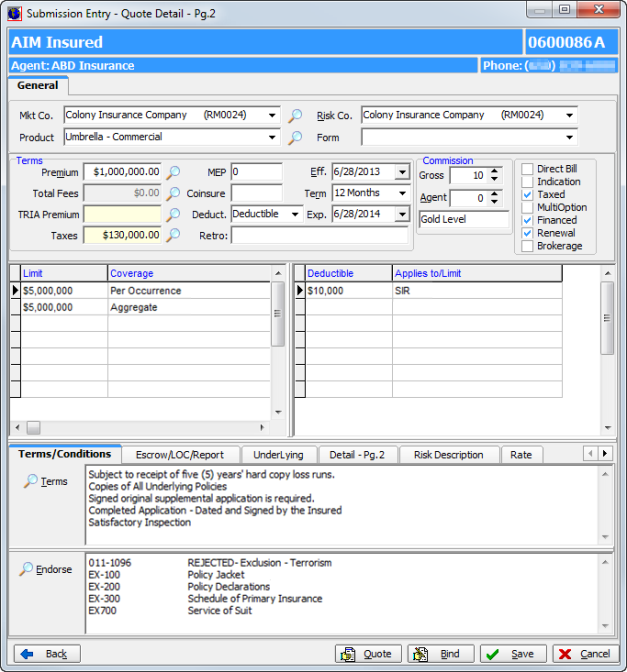Click the Total Fees magnifier icon
Screen dimensions: 627x672
pyautogui.click(x=173, y=194)
